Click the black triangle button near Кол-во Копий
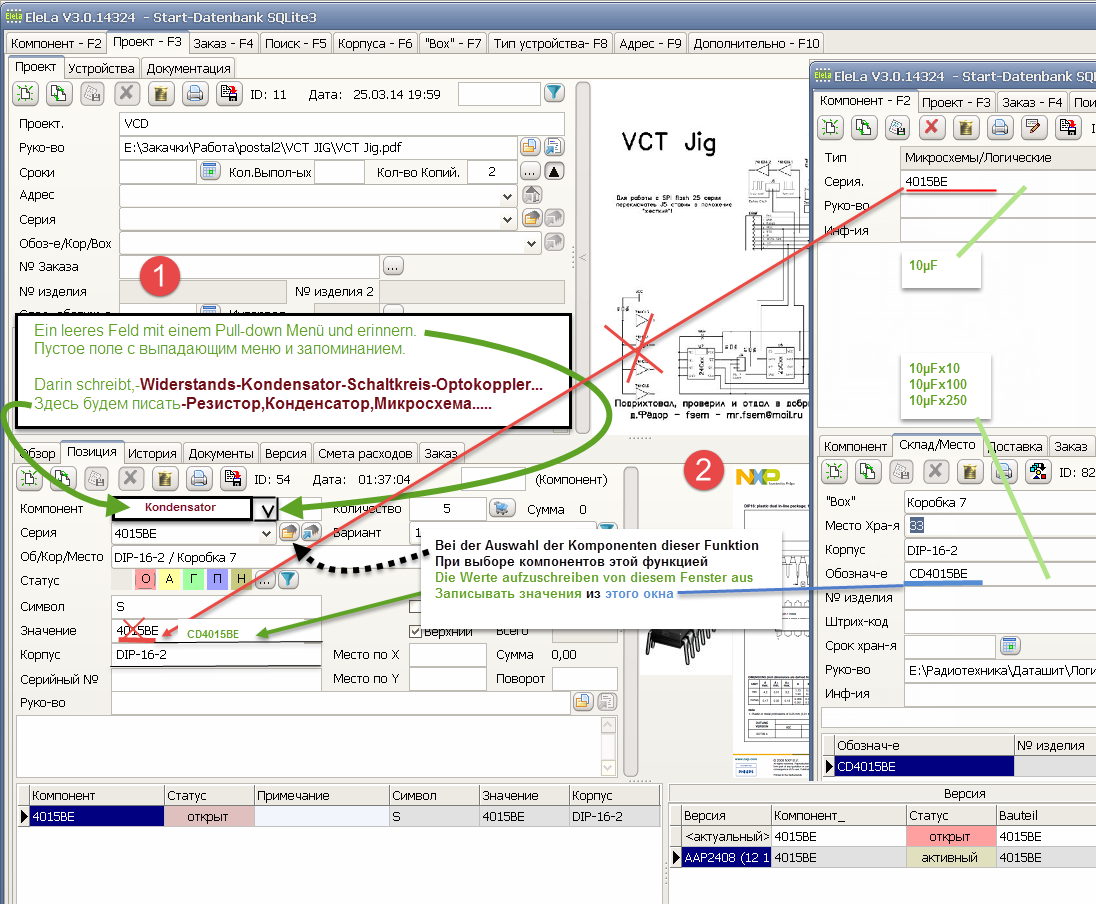1096x904 pixels. pos(554,171)
